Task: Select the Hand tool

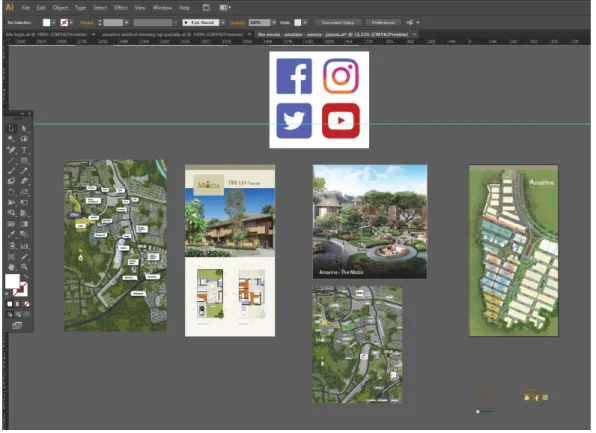Action: [11, 267]
